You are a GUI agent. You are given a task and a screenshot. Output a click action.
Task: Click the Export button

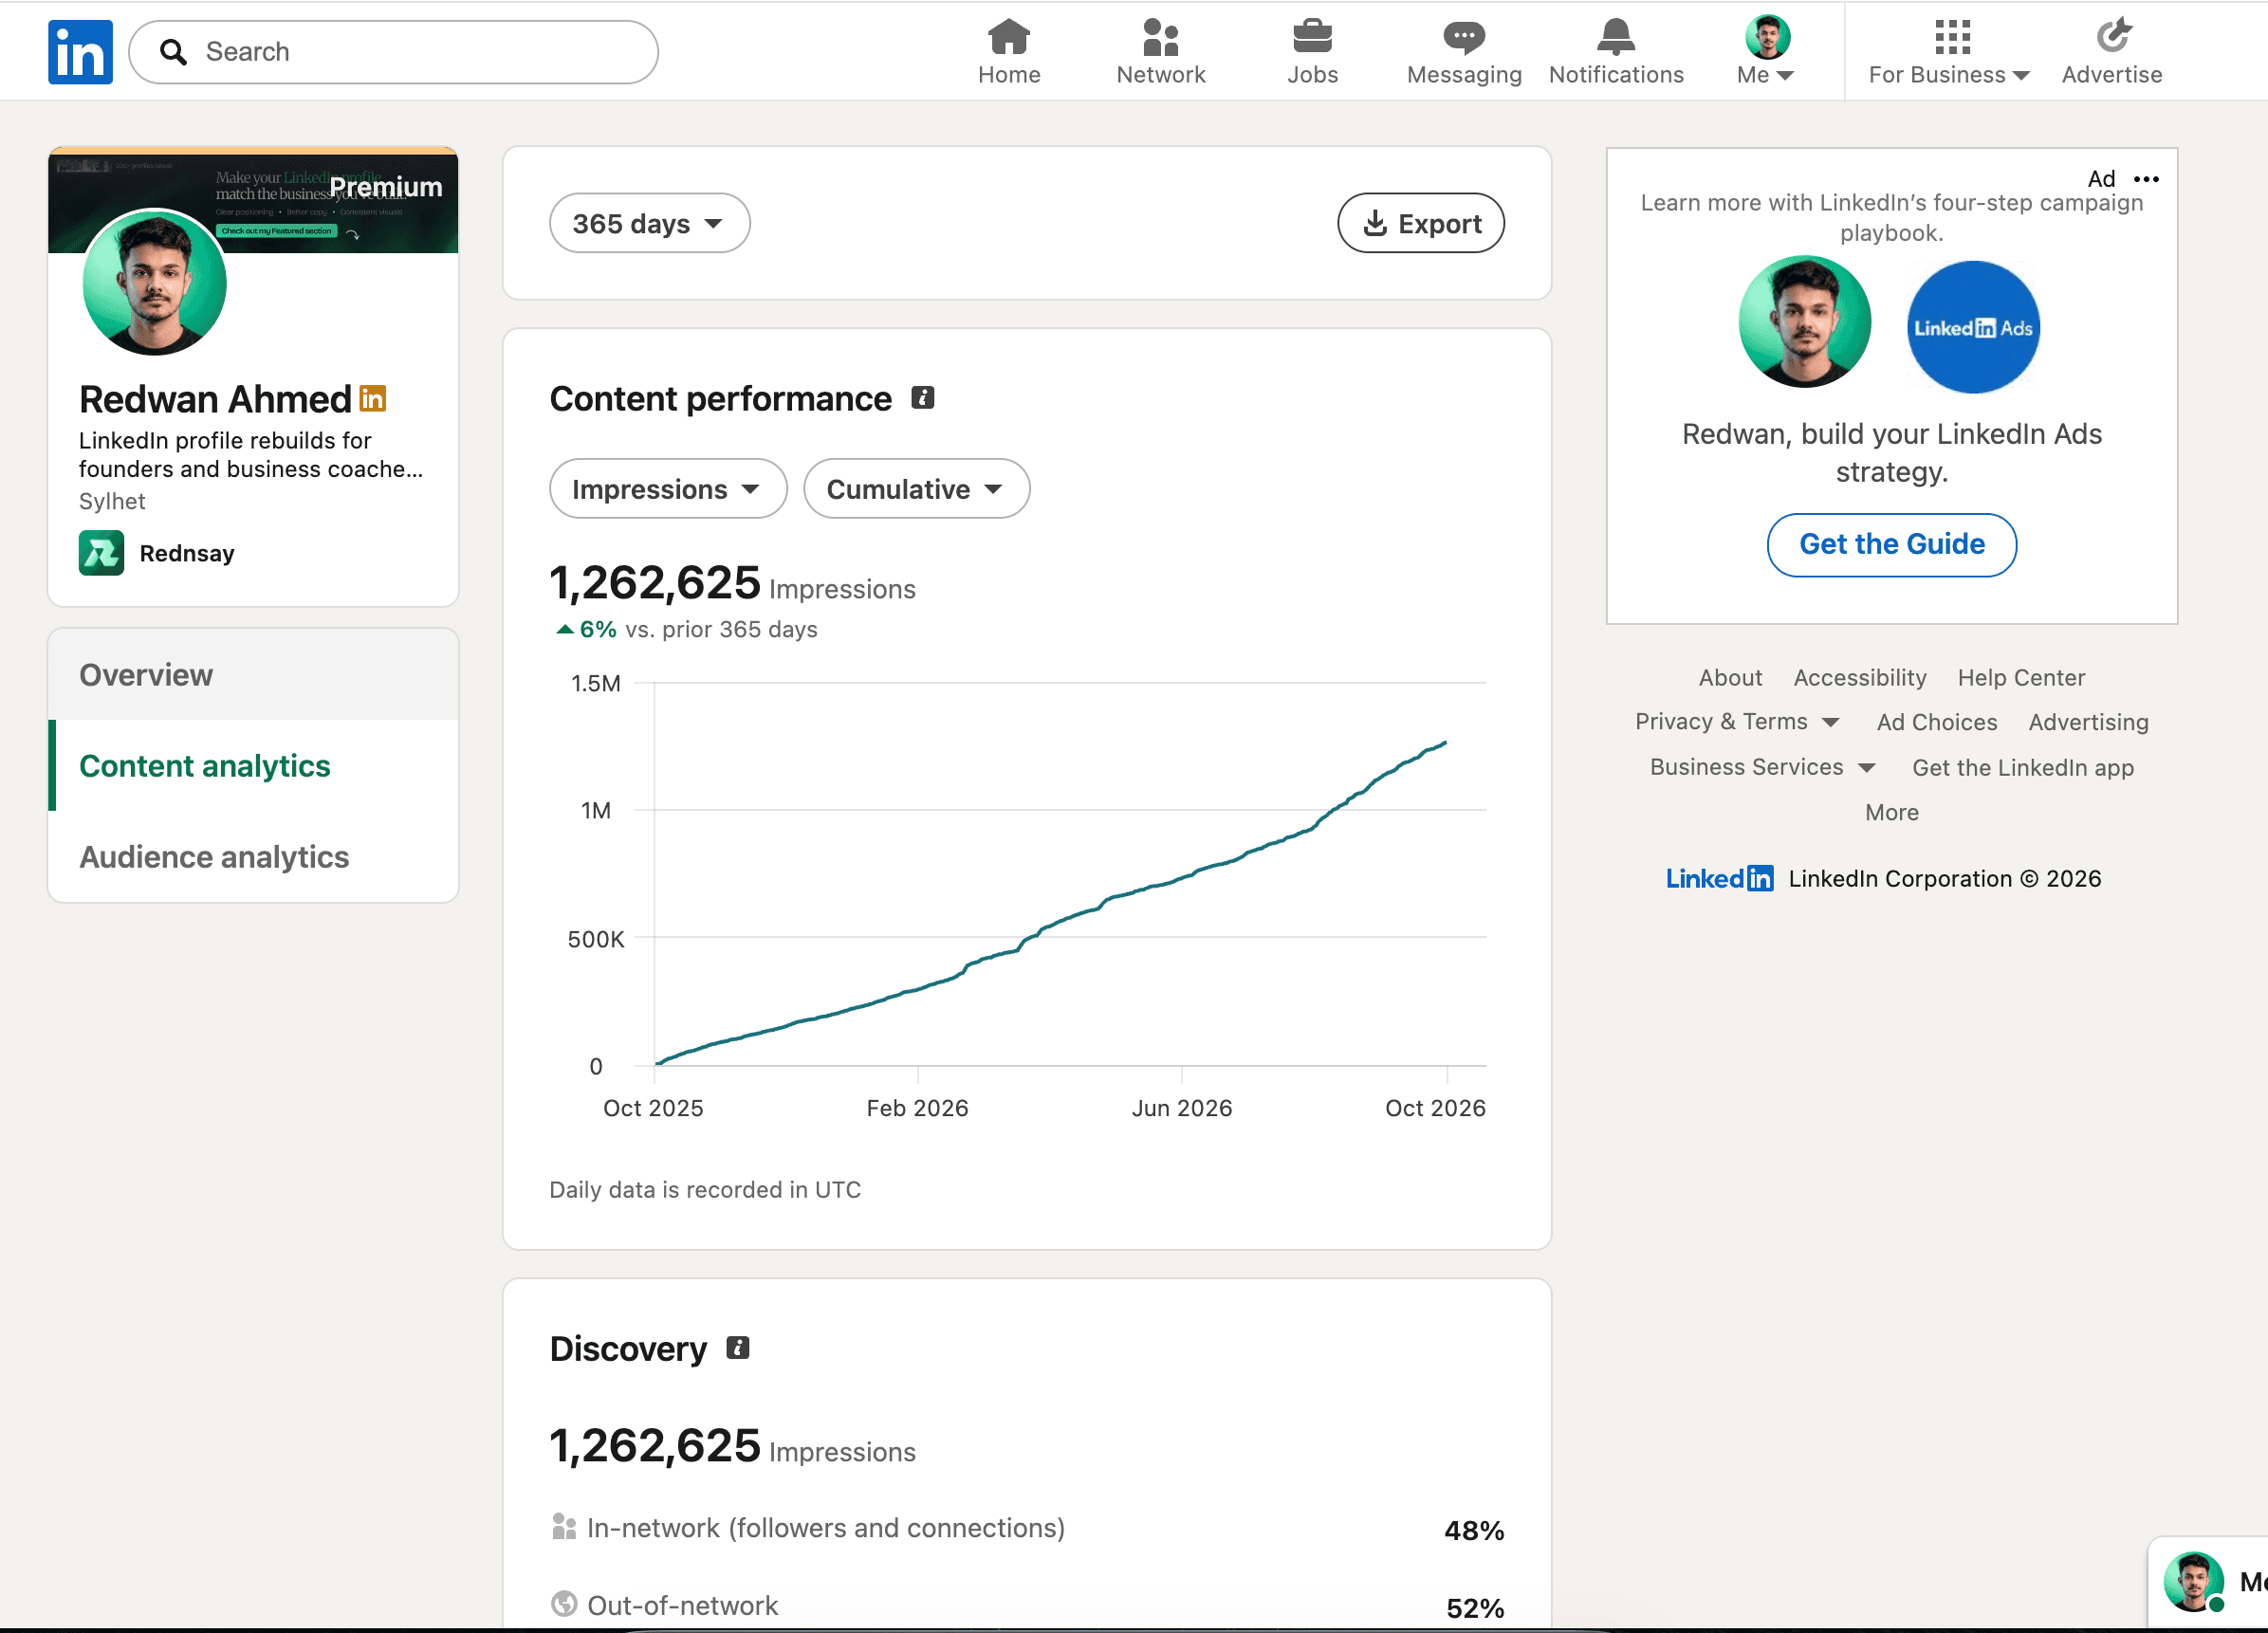(1420, 223)
